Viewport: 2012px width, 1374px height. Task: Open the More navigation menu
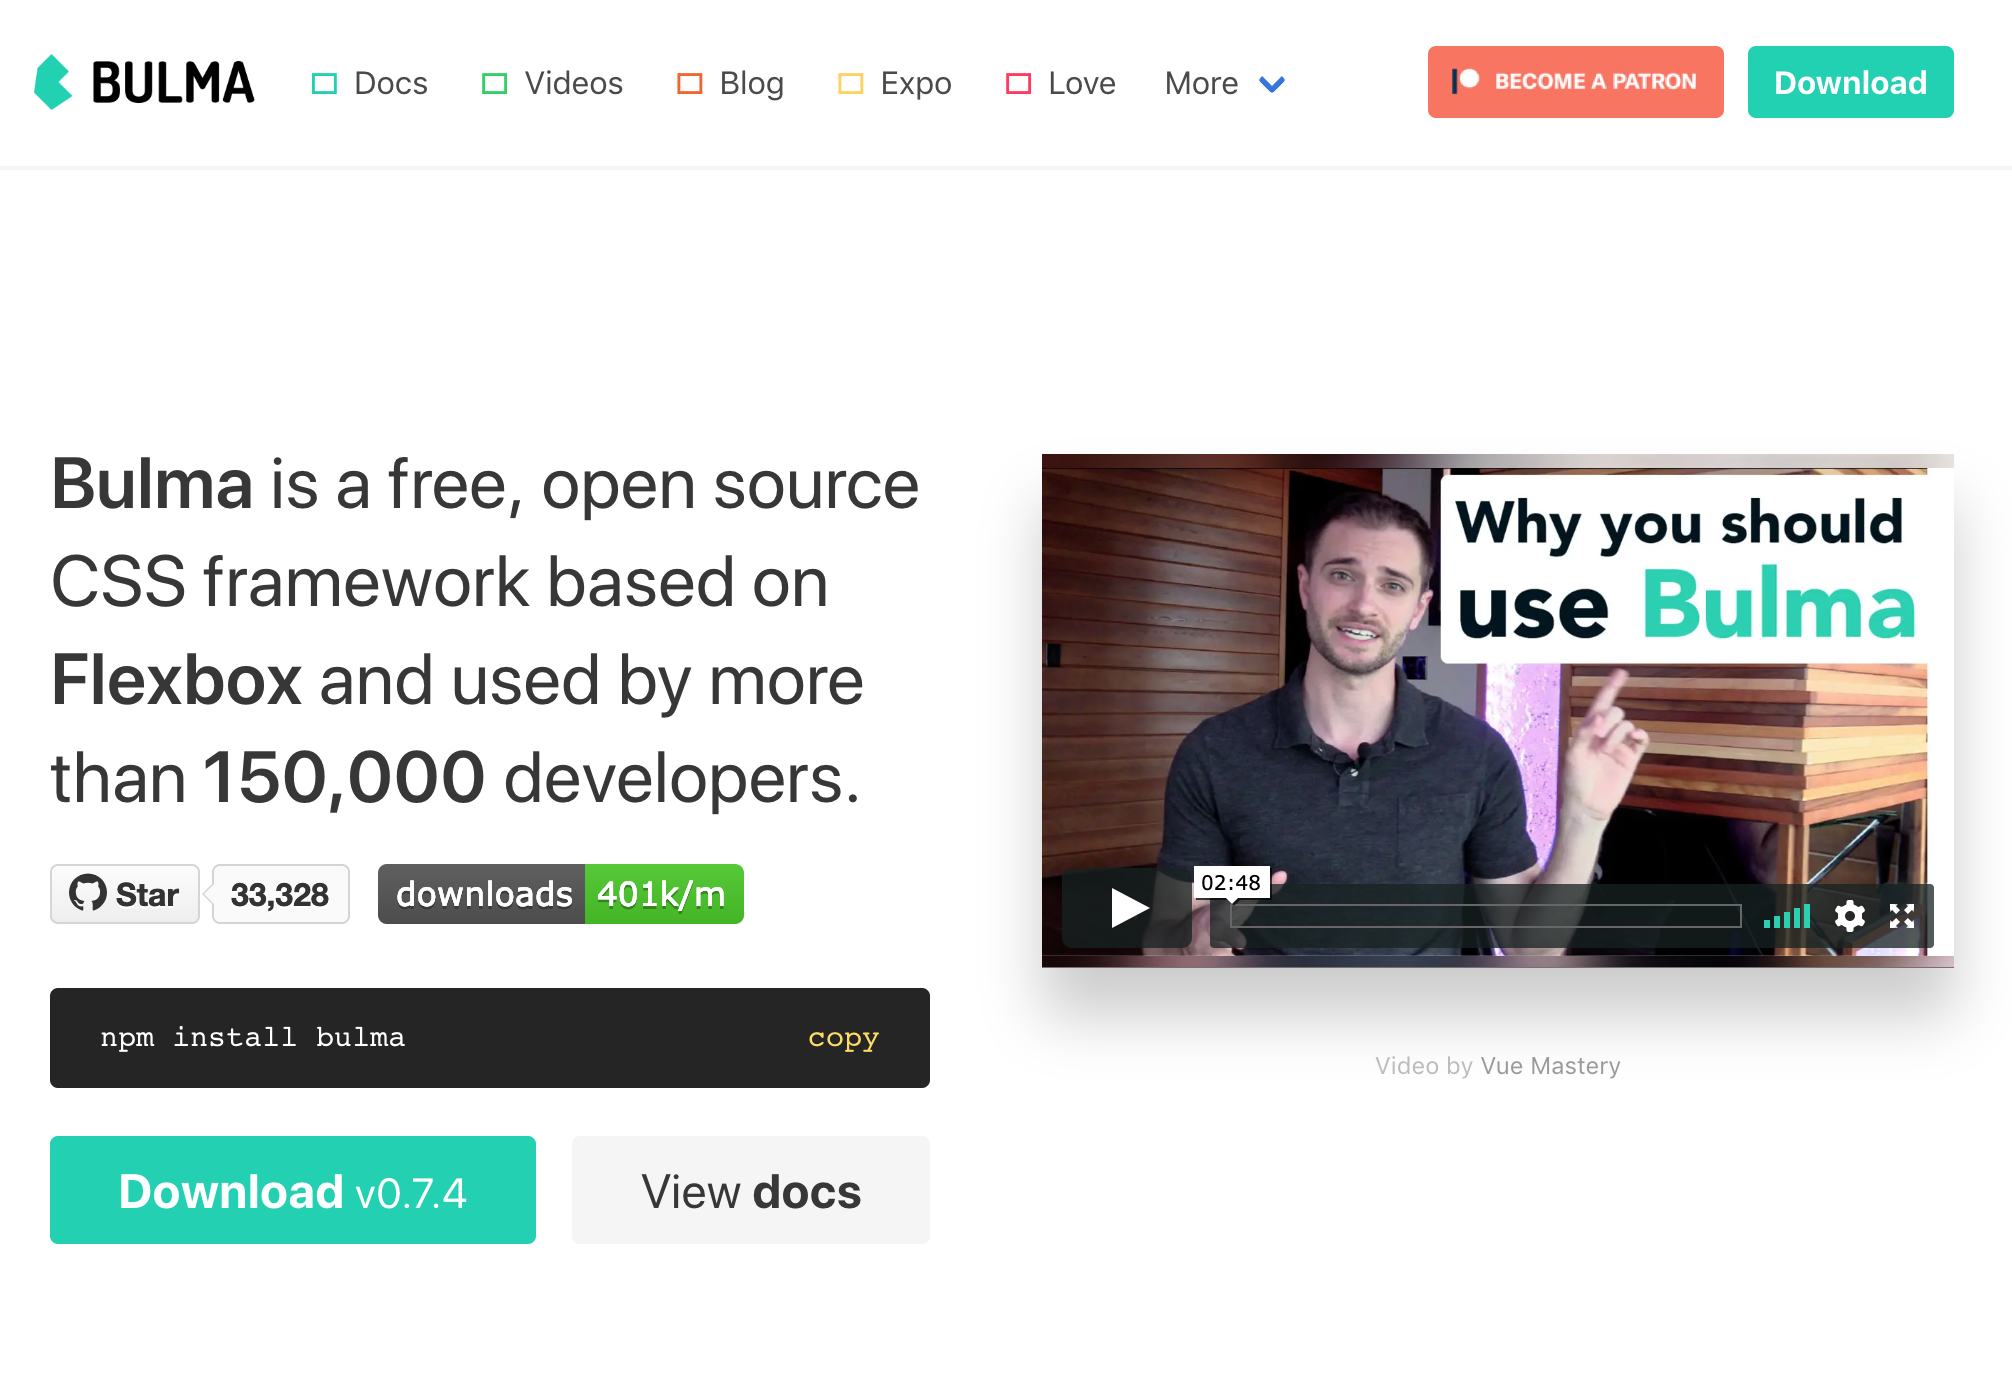tap(1225, 83)
